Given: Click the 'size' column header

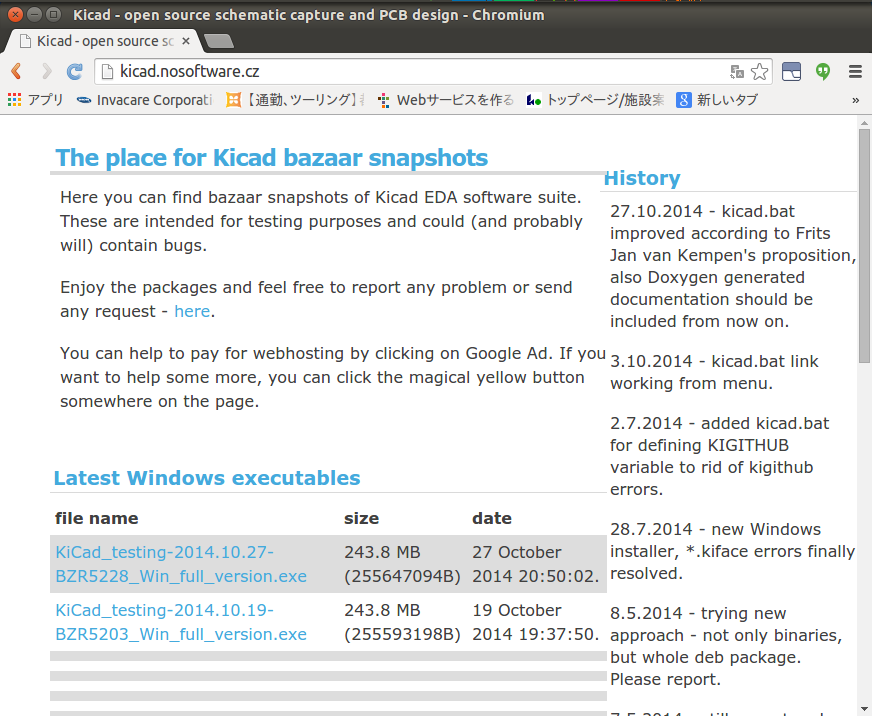Looking at the screenshot, I should click(x=361, y=519).
